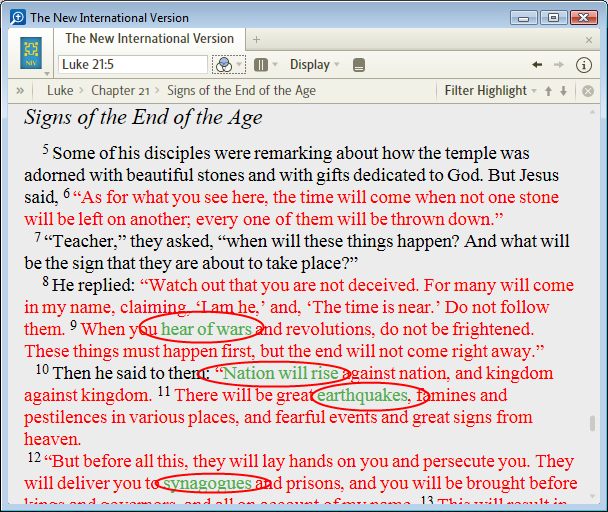Add a new tab with plus button
The height and width of the screenshot is (512, 608).
pyautogui.click(x=256, y=40)
